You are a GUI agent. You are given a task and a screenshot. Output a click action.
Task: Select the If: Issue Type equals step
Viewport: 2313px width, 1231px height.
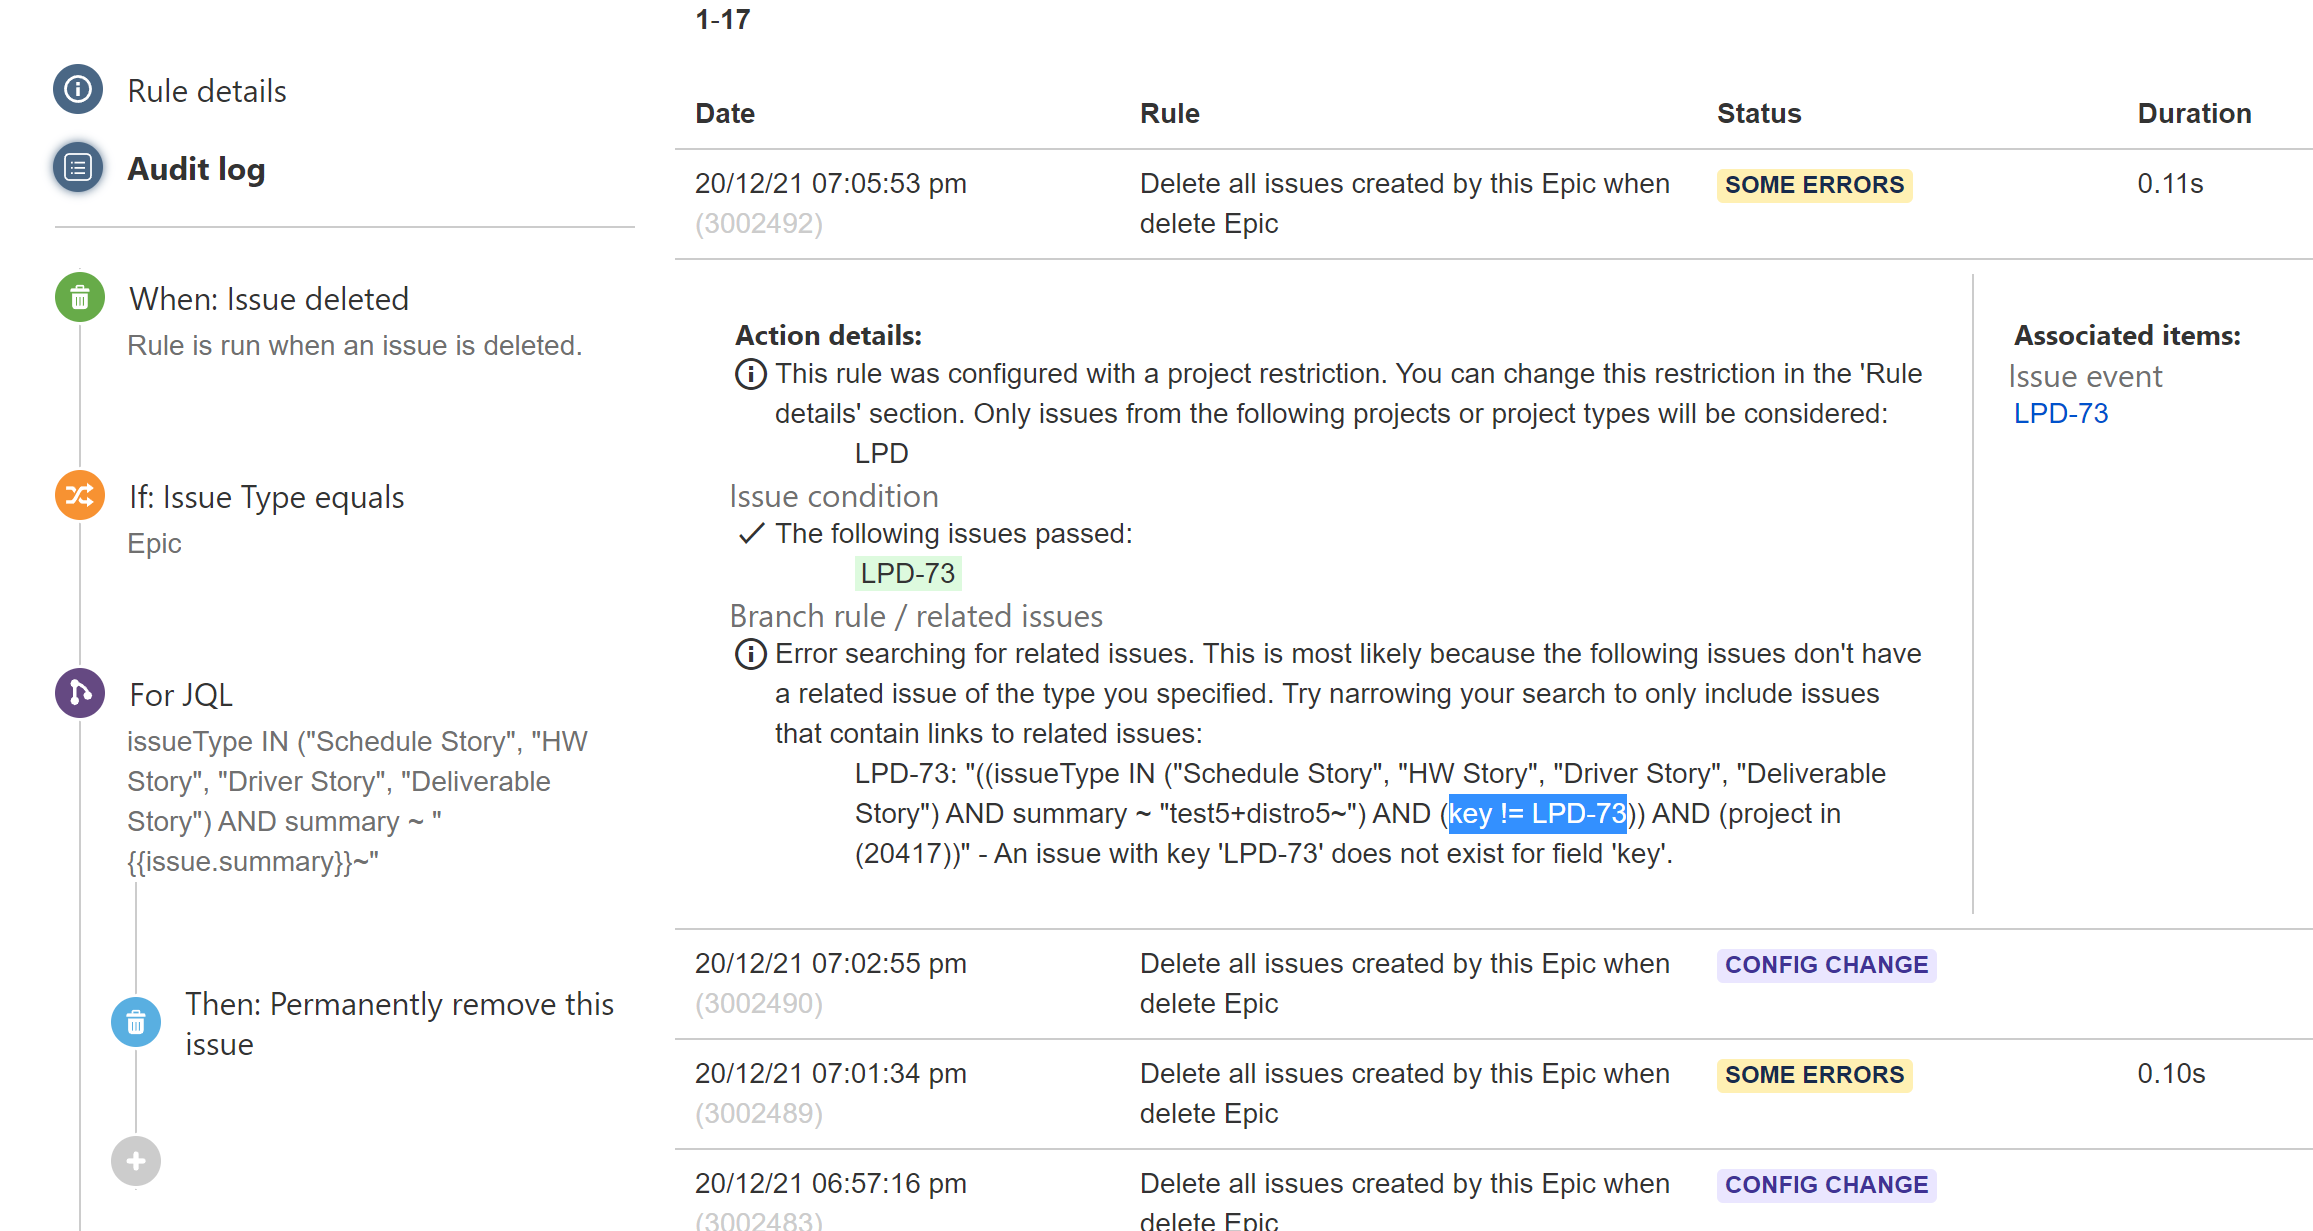click(266, 498)
